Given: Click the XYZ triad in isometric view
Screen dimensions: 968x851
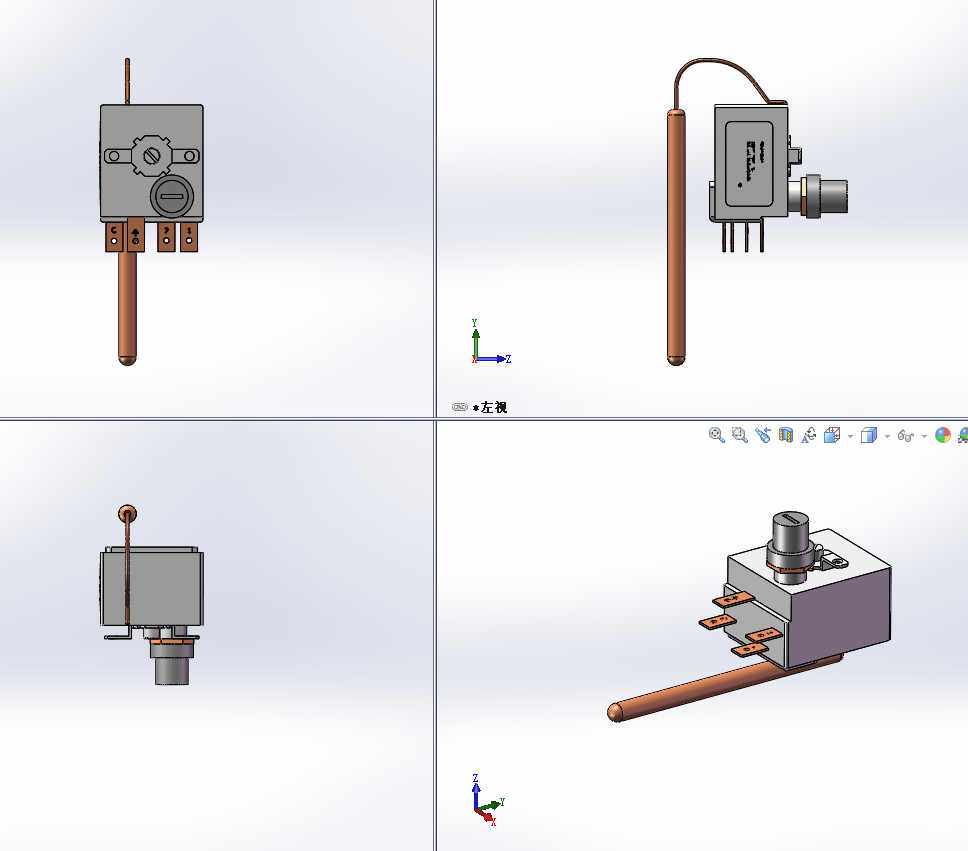Looking at the screenshot, I should [488, 800].
